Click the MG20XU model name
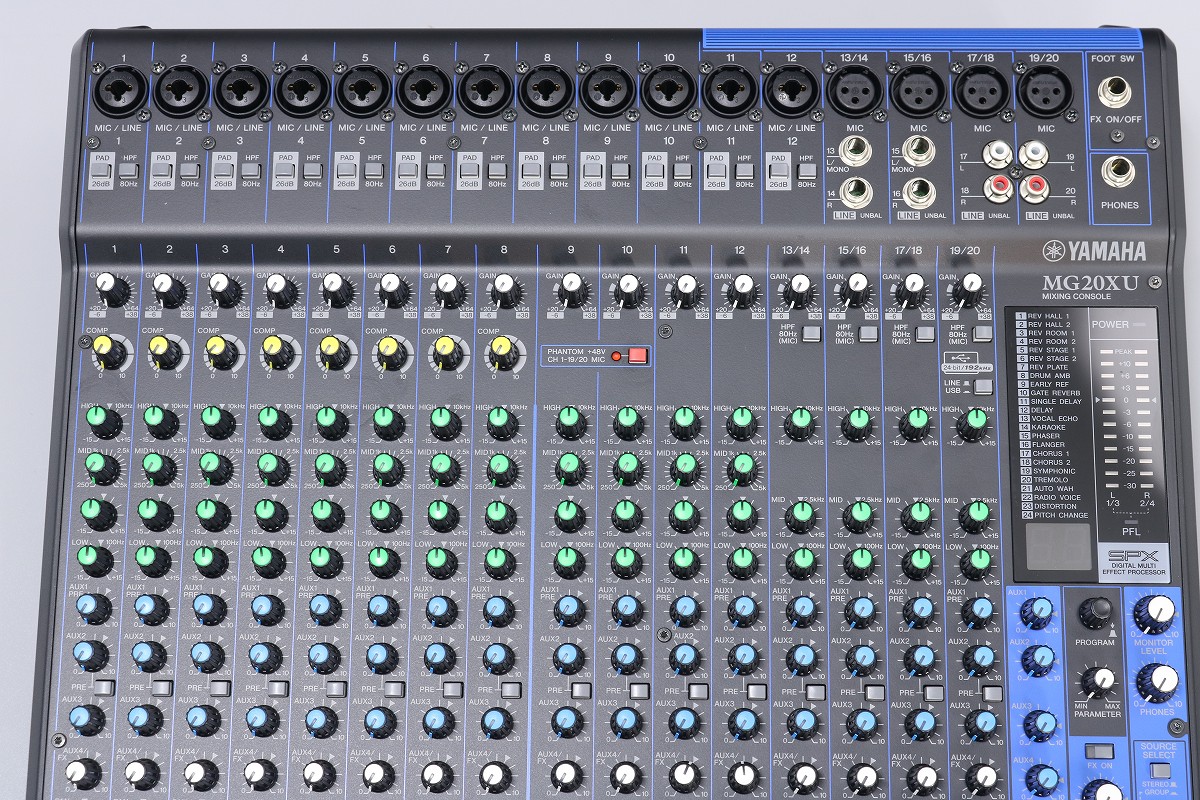 tap(1090, 282)
